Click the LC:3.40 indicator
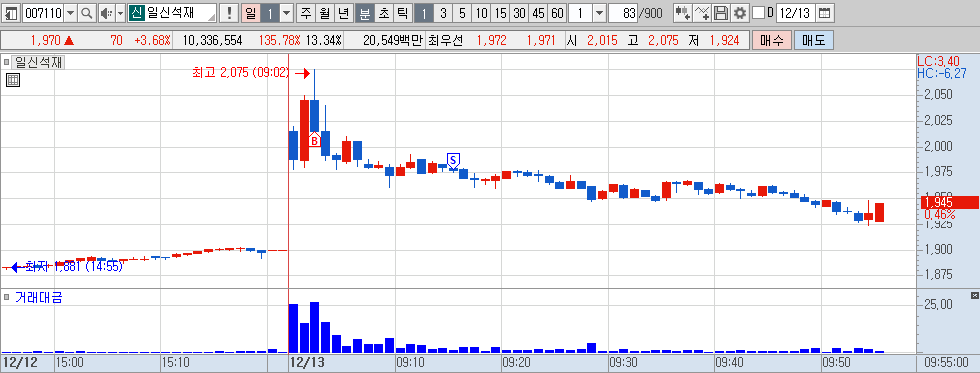The height and width of the screenshot is (373, 980). [938, 61]
